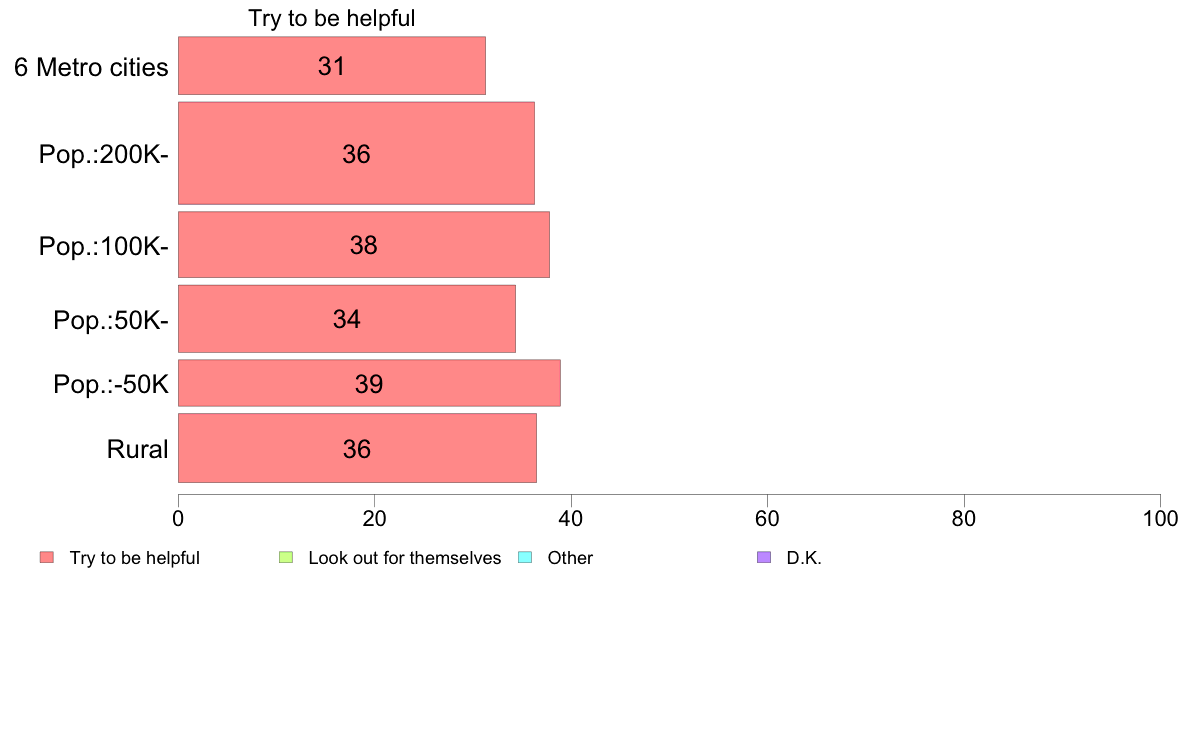Select the Pop.:50K- bar showing 34
This screenshot has height=736, width=1188.
pos(347,319)
